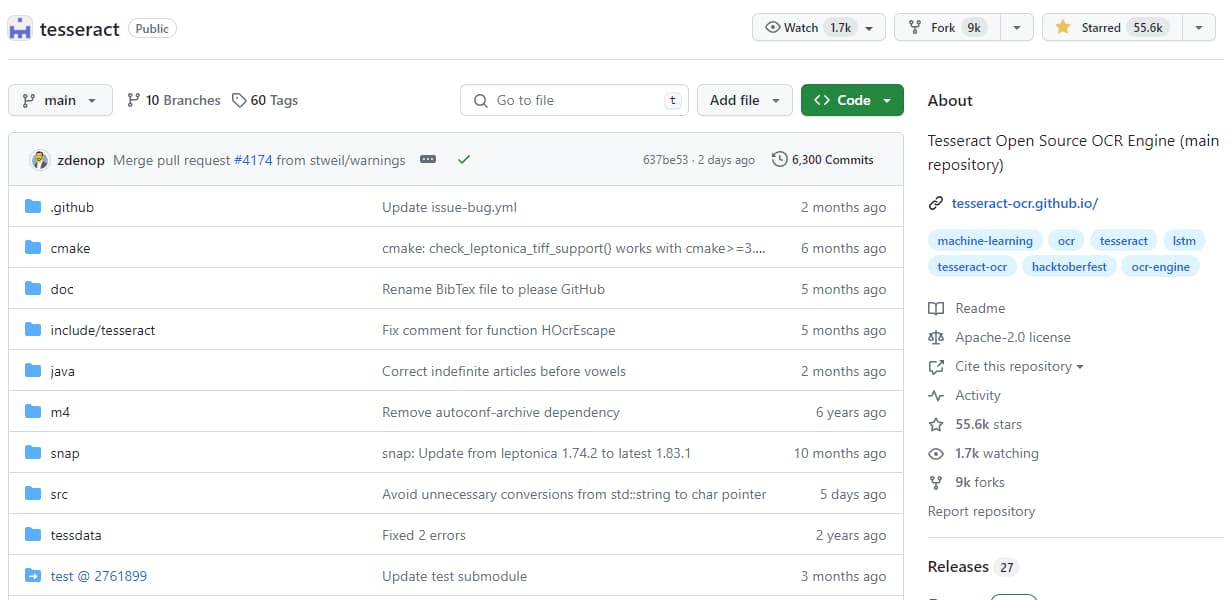Click the lstm topic tag
Image resolution: width=1232 pixels, height=600 pixels.
coord(1184,240)
